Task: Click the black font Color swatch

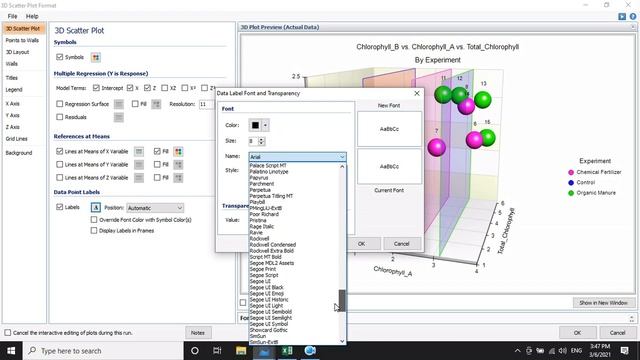Action: click(x=255, y=125)
